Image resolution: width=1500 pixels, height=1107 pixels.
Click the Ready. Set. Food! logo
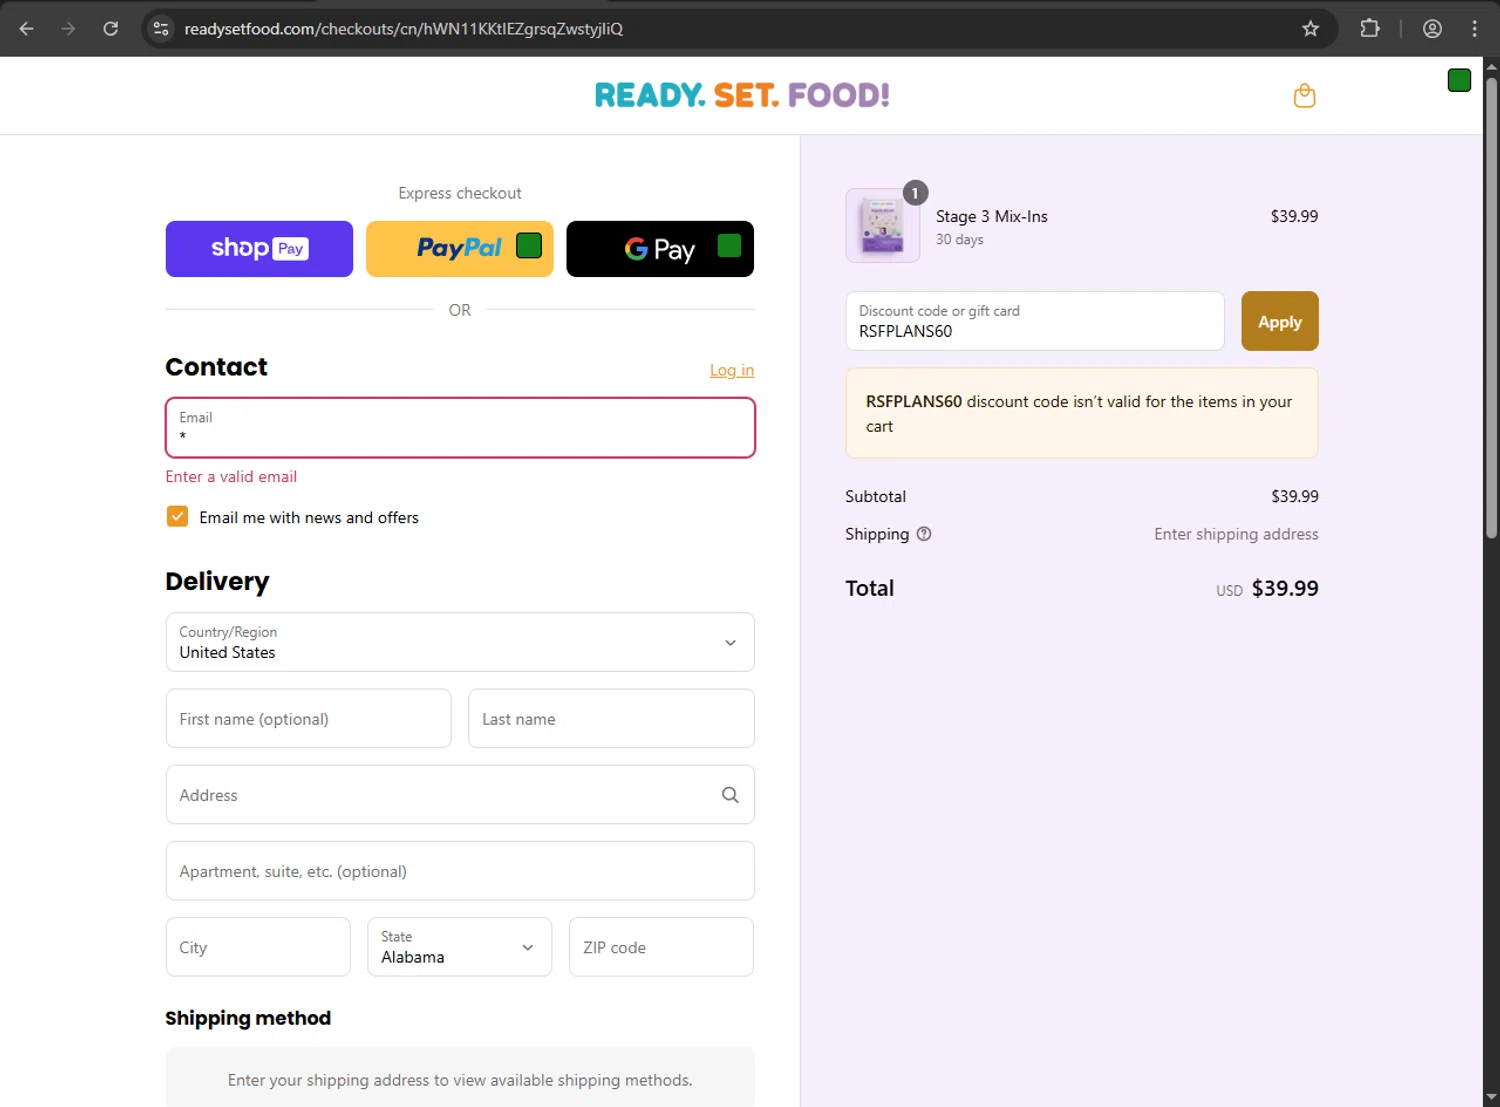pyautogui.click(x=742, y=96)
